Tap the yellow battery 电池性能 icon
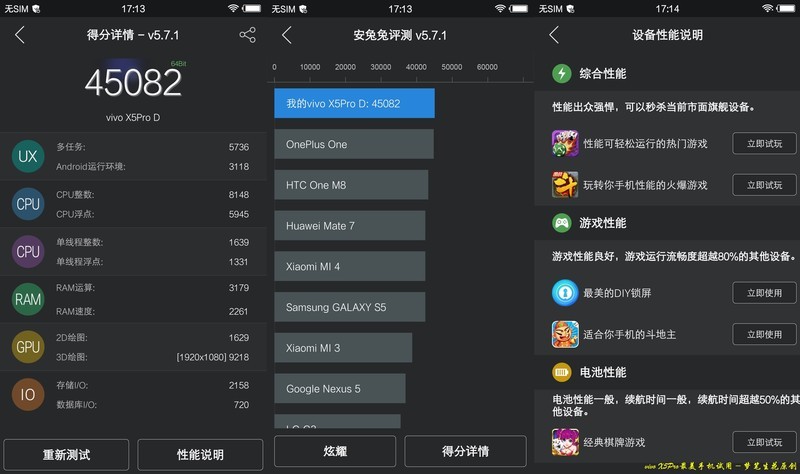Image resolution: width=800 pixels, height=474 pixels. 562,372
